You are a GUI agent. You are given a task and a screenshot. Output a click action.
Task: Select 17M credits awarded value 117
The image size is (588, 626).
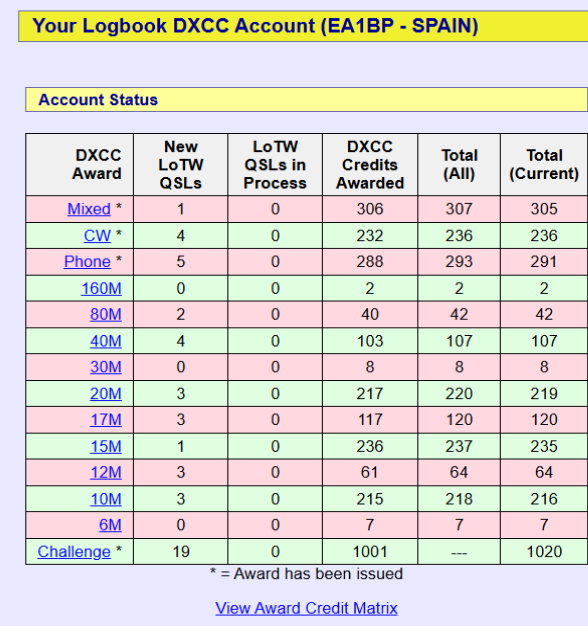370,420
